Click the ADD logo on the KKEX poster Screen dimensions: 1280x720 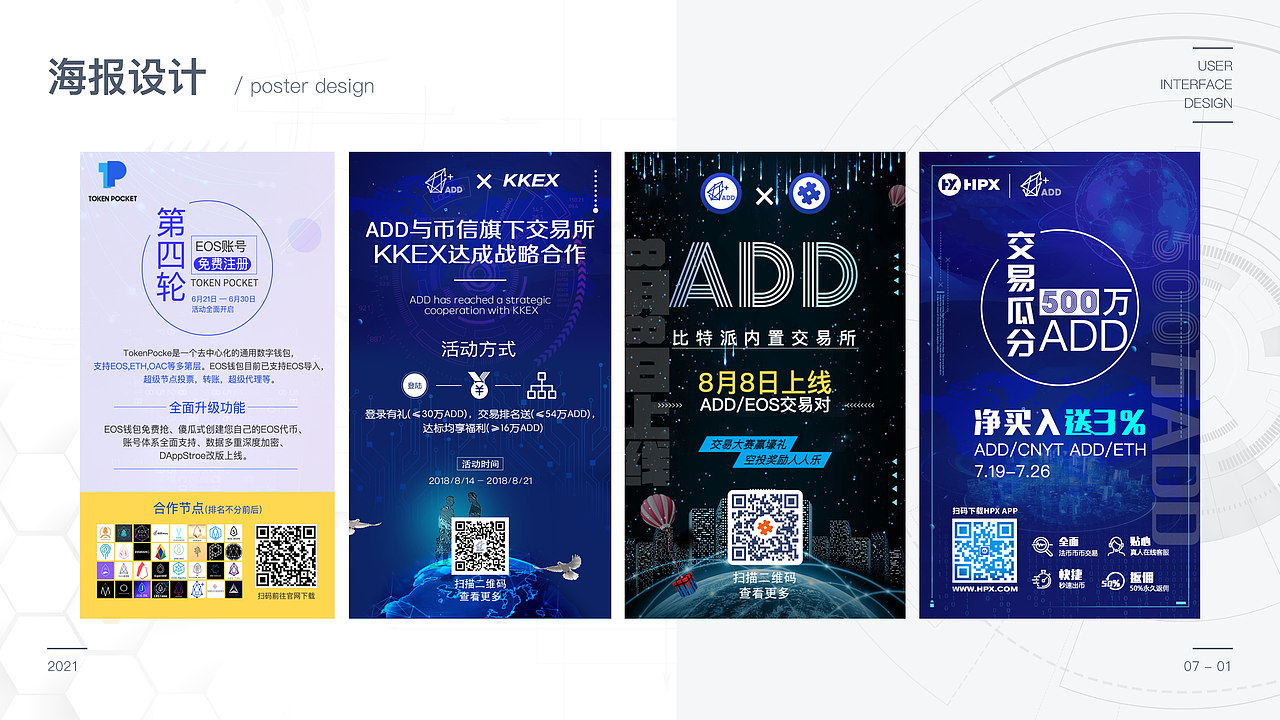pos(444,181)
